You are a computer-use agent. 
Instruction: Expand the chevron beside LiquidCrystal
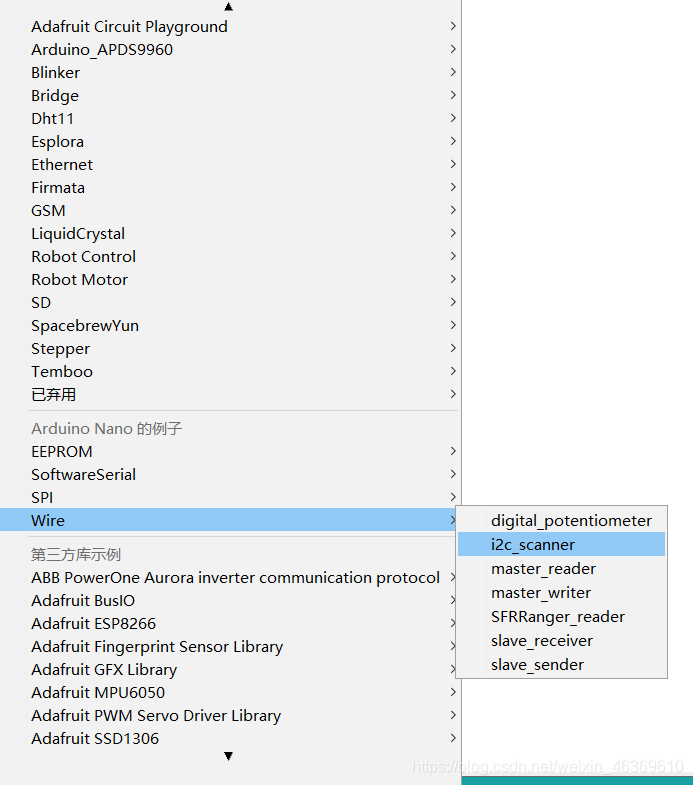coord(453,233)
